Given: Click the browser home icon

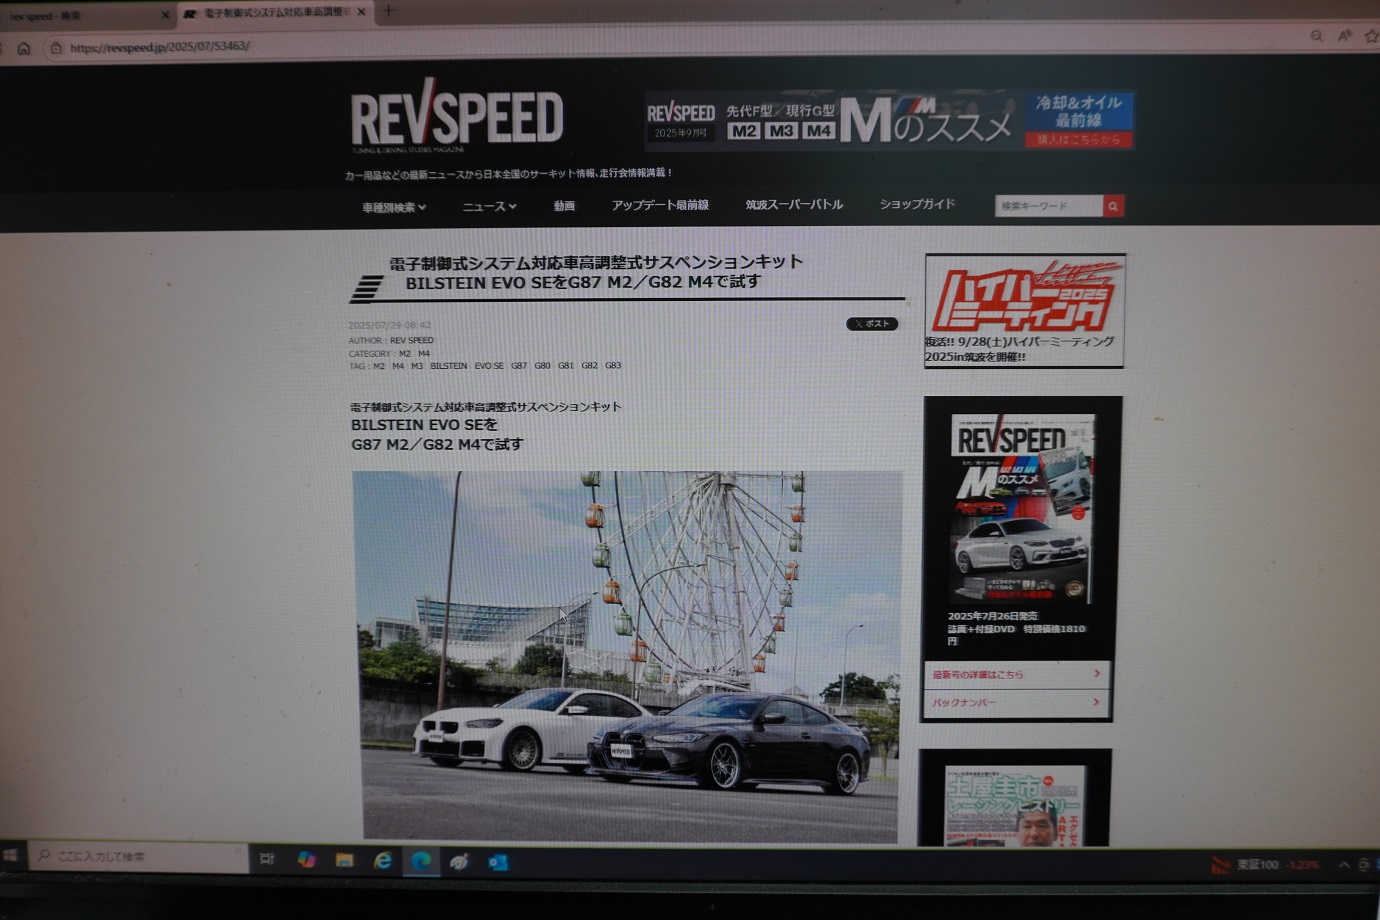Looking at the screenshot, I should click(24, 48).
